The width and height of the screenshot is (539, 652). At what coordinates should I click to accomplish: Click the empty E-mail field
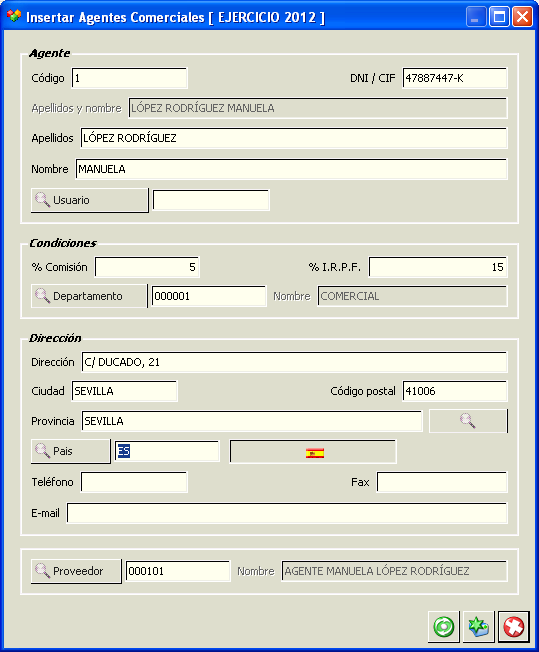click(287, 513)
